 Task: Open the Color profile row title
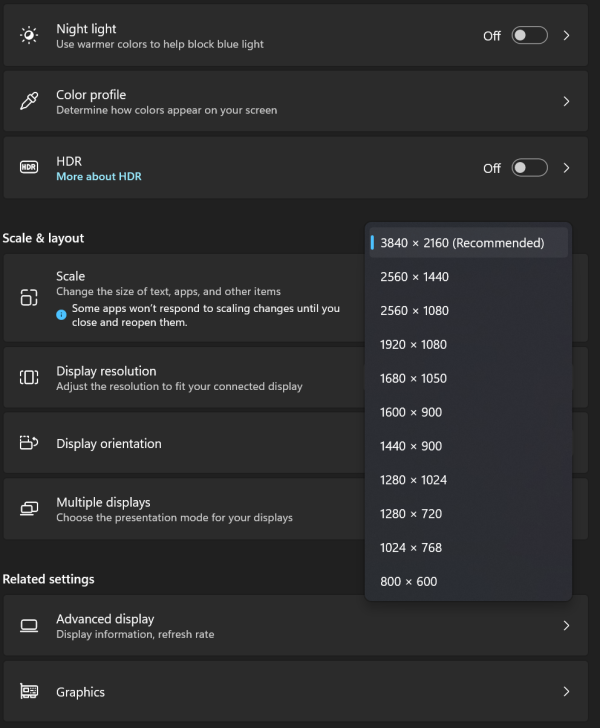coord(91,95)
